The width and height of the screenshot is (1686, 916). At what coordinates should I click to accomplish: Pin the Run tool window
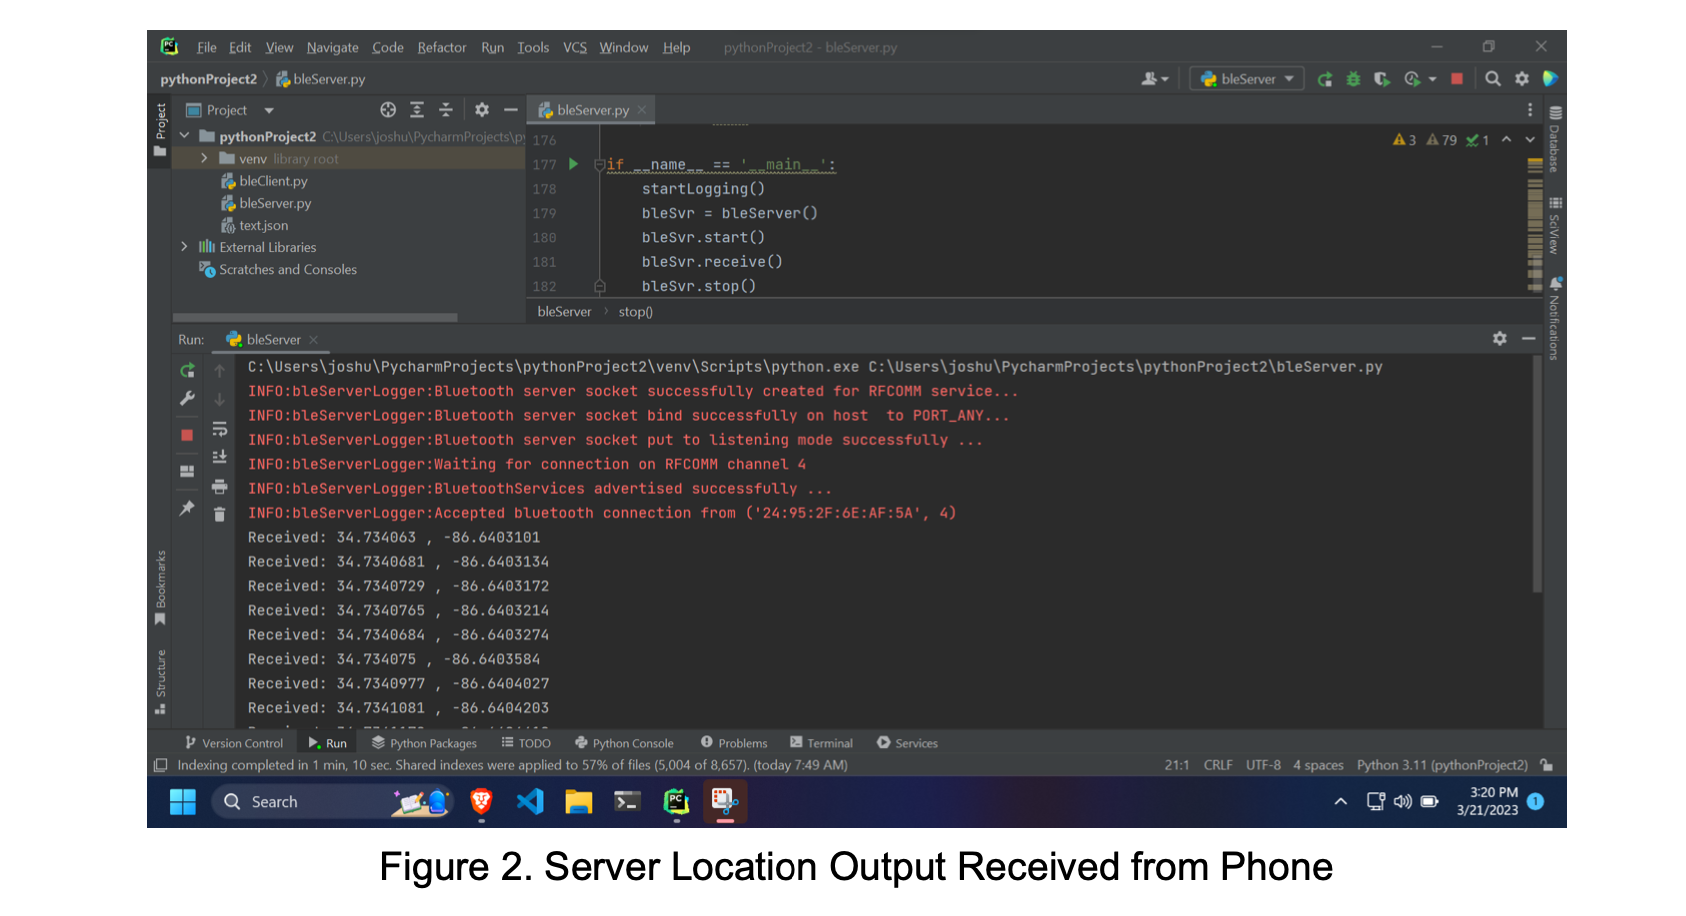[187, 508]
